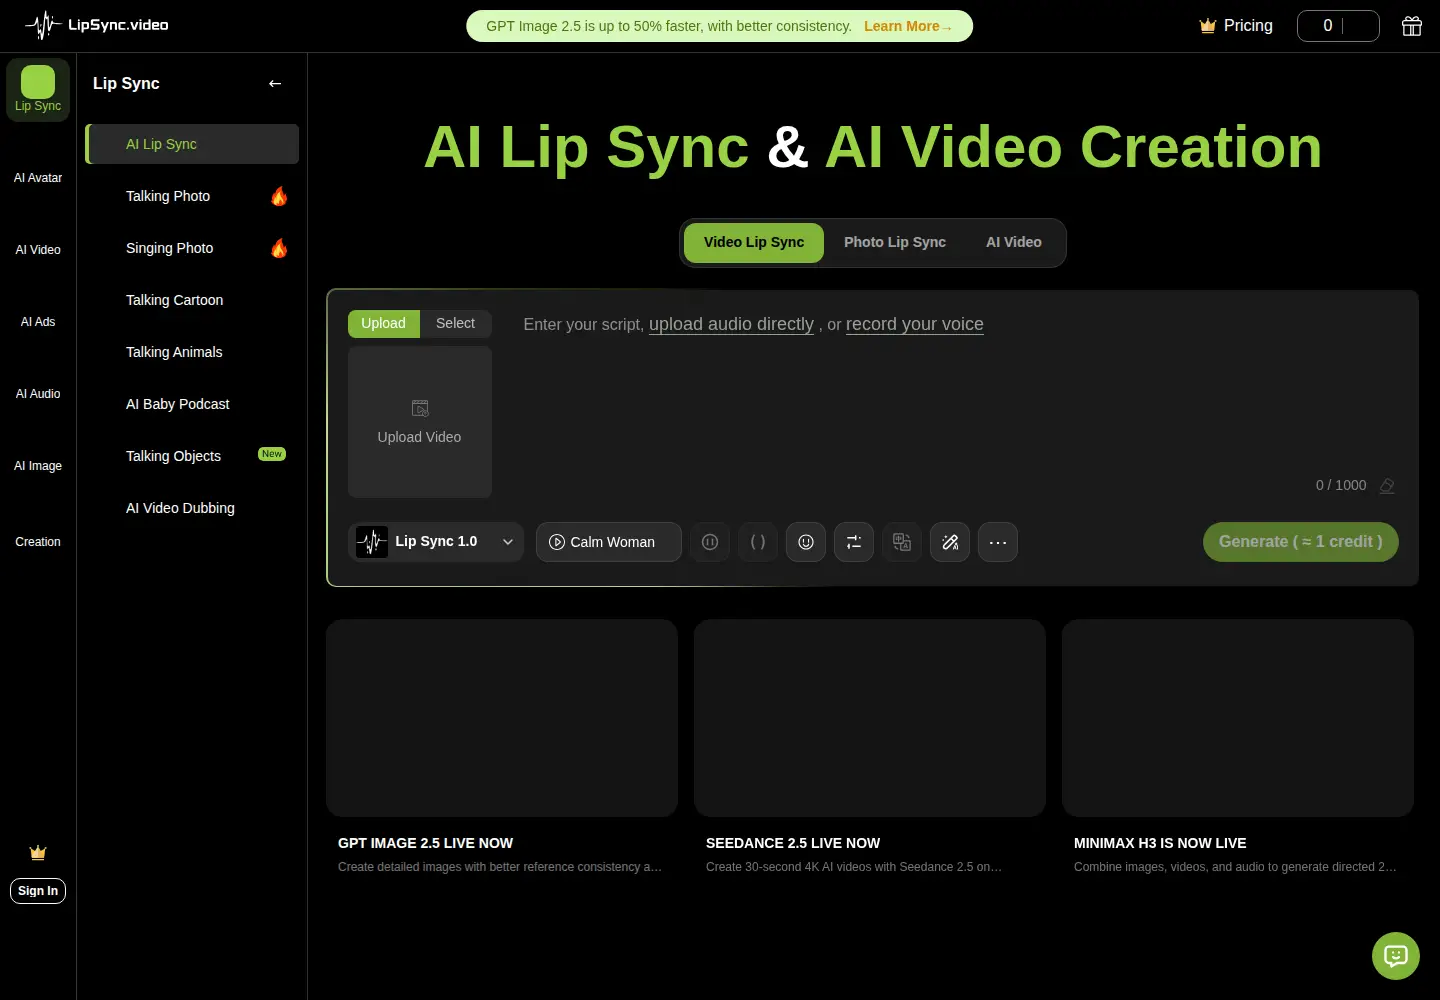
Task: Click the Lip Sync green sidebar icon
Action: point(38,89)
